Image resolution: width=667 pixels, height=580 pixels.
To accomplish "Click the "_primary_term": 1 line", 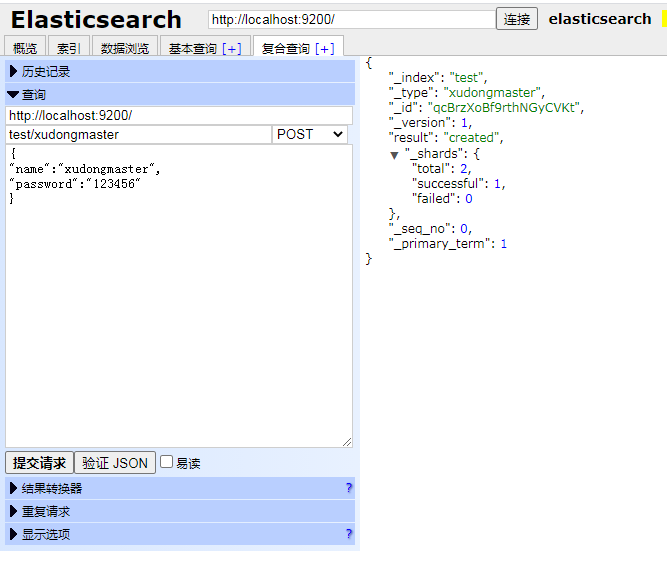I will coord(448,243).
